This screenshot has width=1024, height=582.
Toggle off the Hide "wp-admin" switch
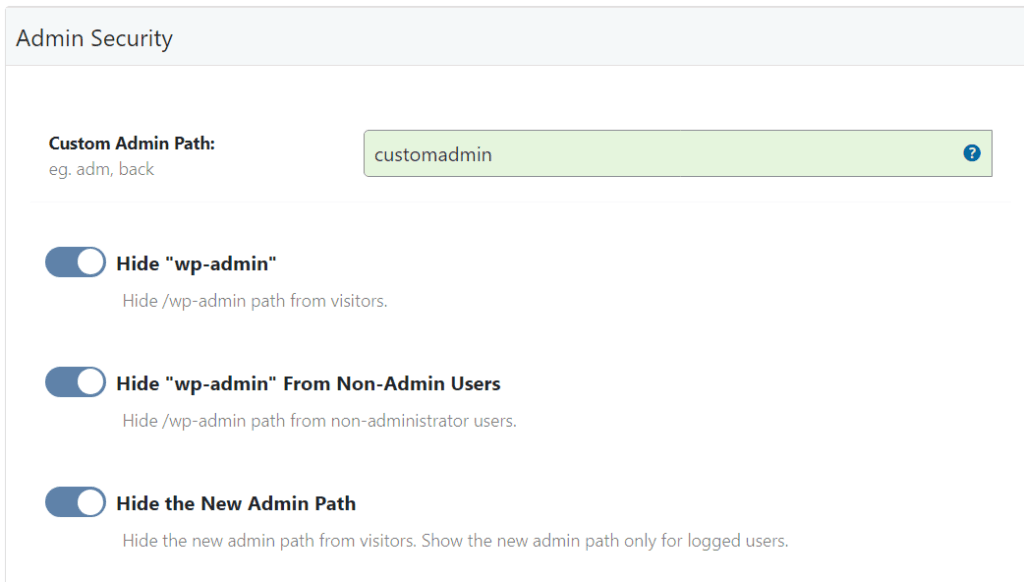75,261
